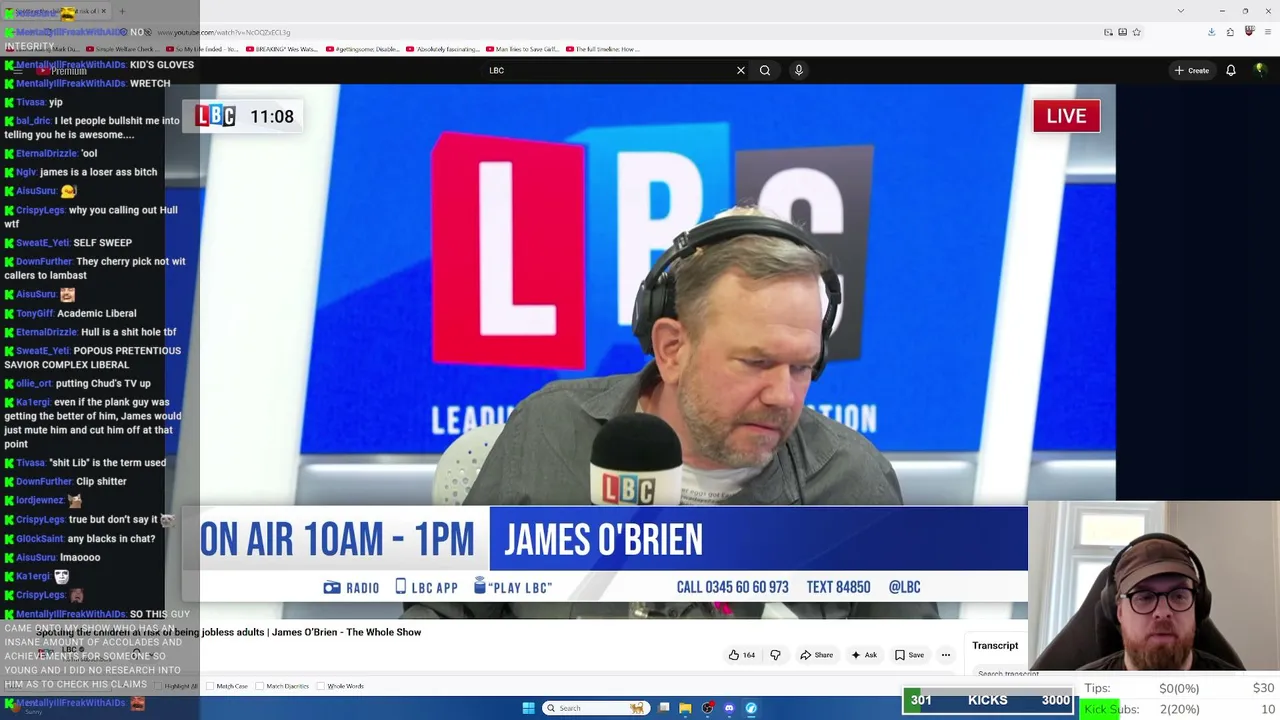Toggle the Match Diacritics checkbox
Viewport: 1280px width, 720px height.
click(x=262, y=686)
